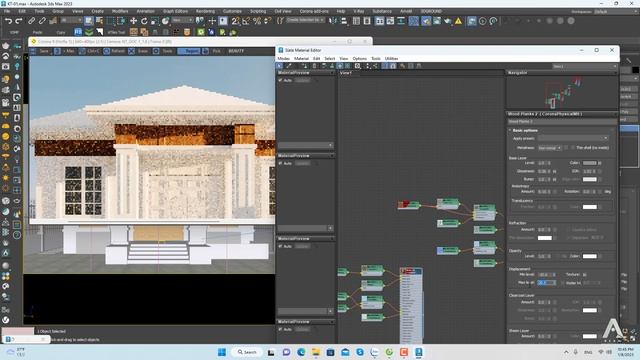Open Microsoft Edge from taskbar
Screen dimensions: 640x360
pyautogui.click(x=301, y=352)
